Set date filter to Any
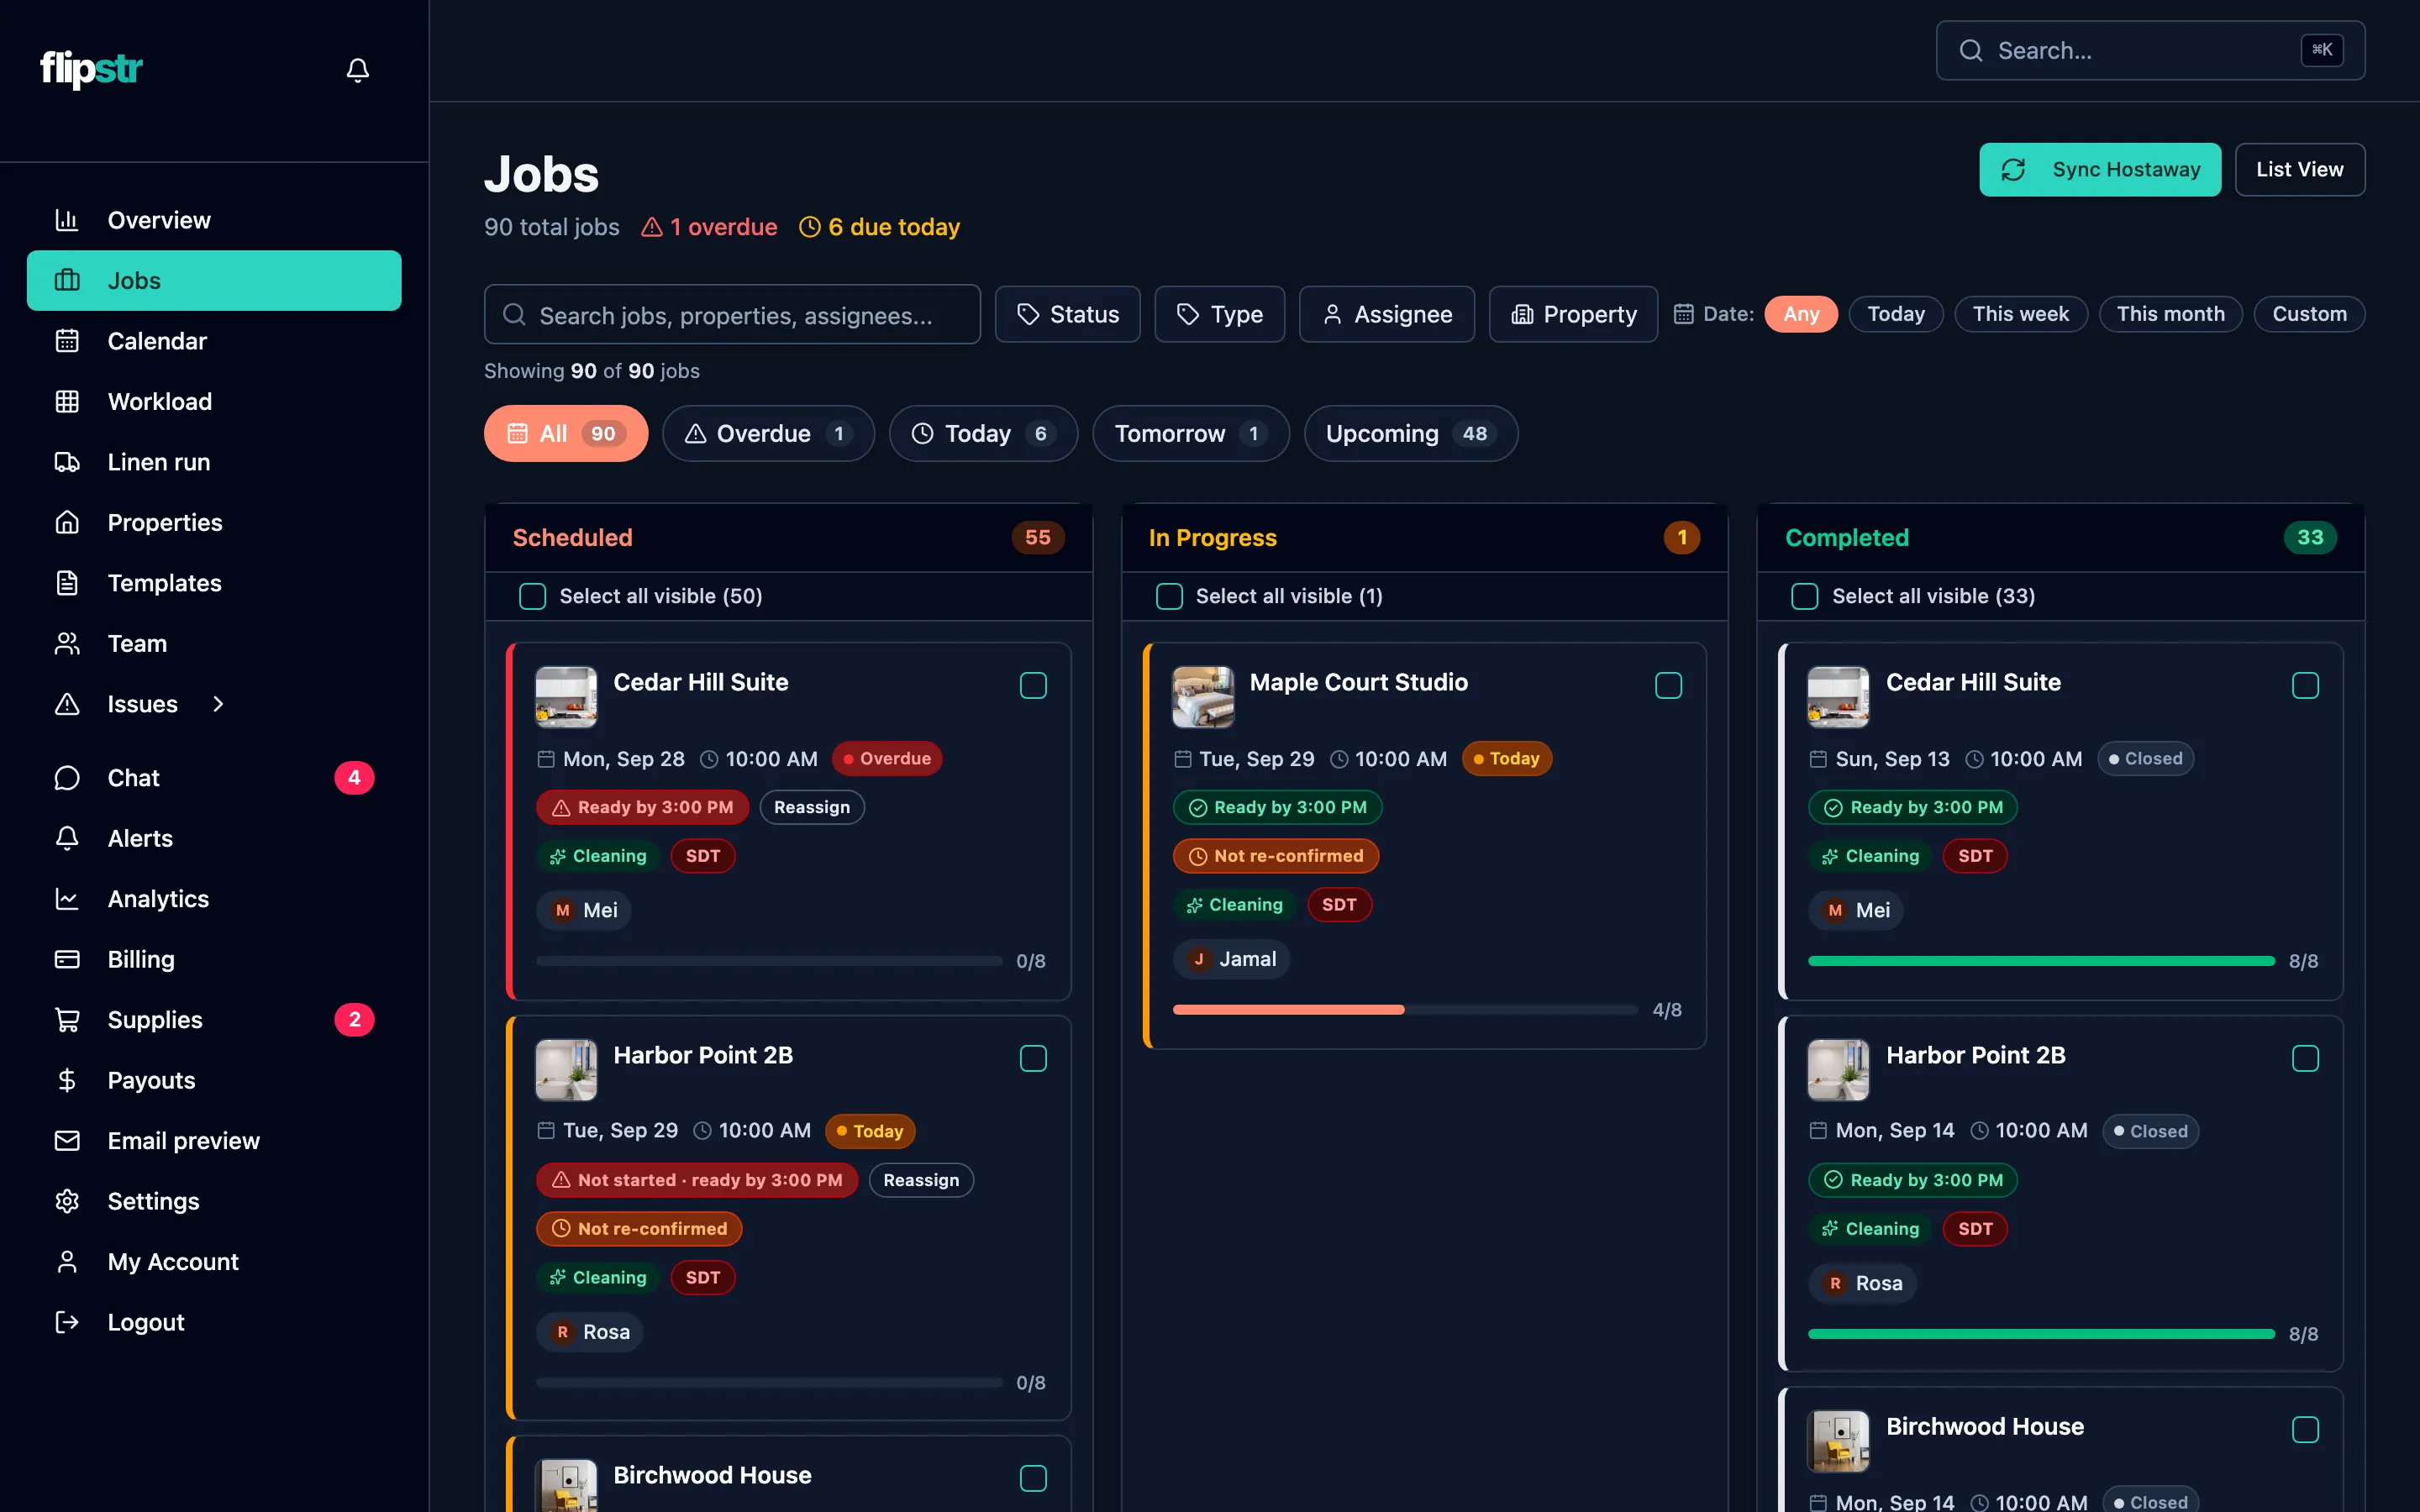 [x=1801, y=314]
